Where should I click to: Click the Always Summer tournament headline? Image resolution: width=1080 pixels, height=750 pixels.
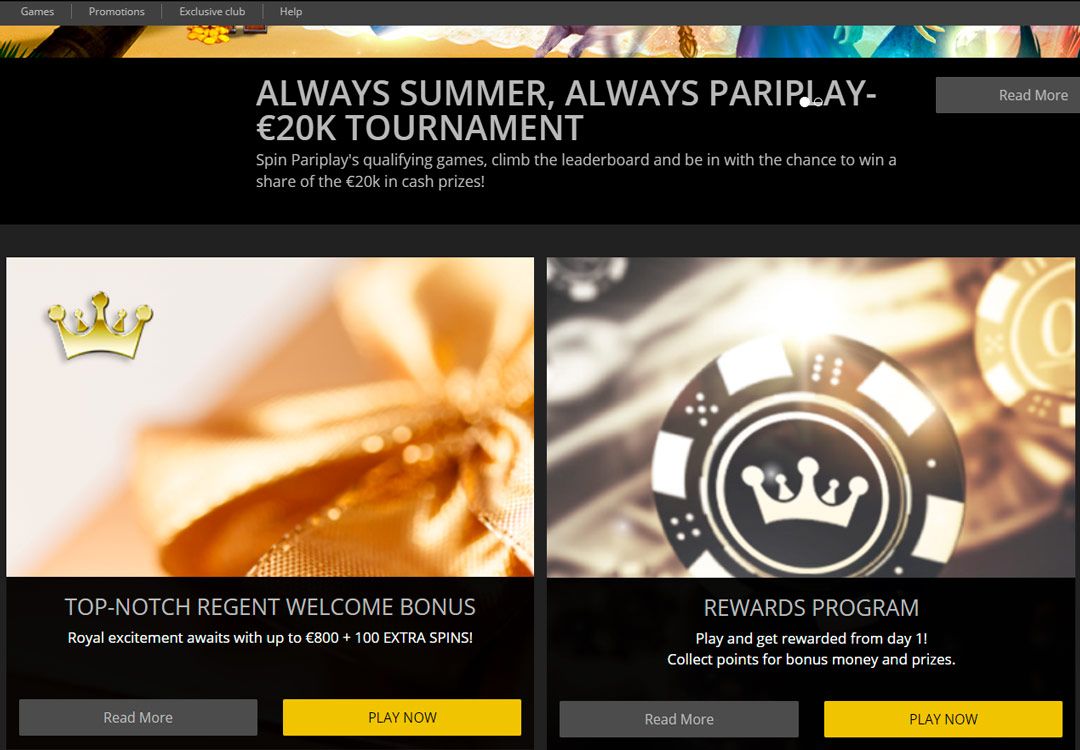pos(566,110)
